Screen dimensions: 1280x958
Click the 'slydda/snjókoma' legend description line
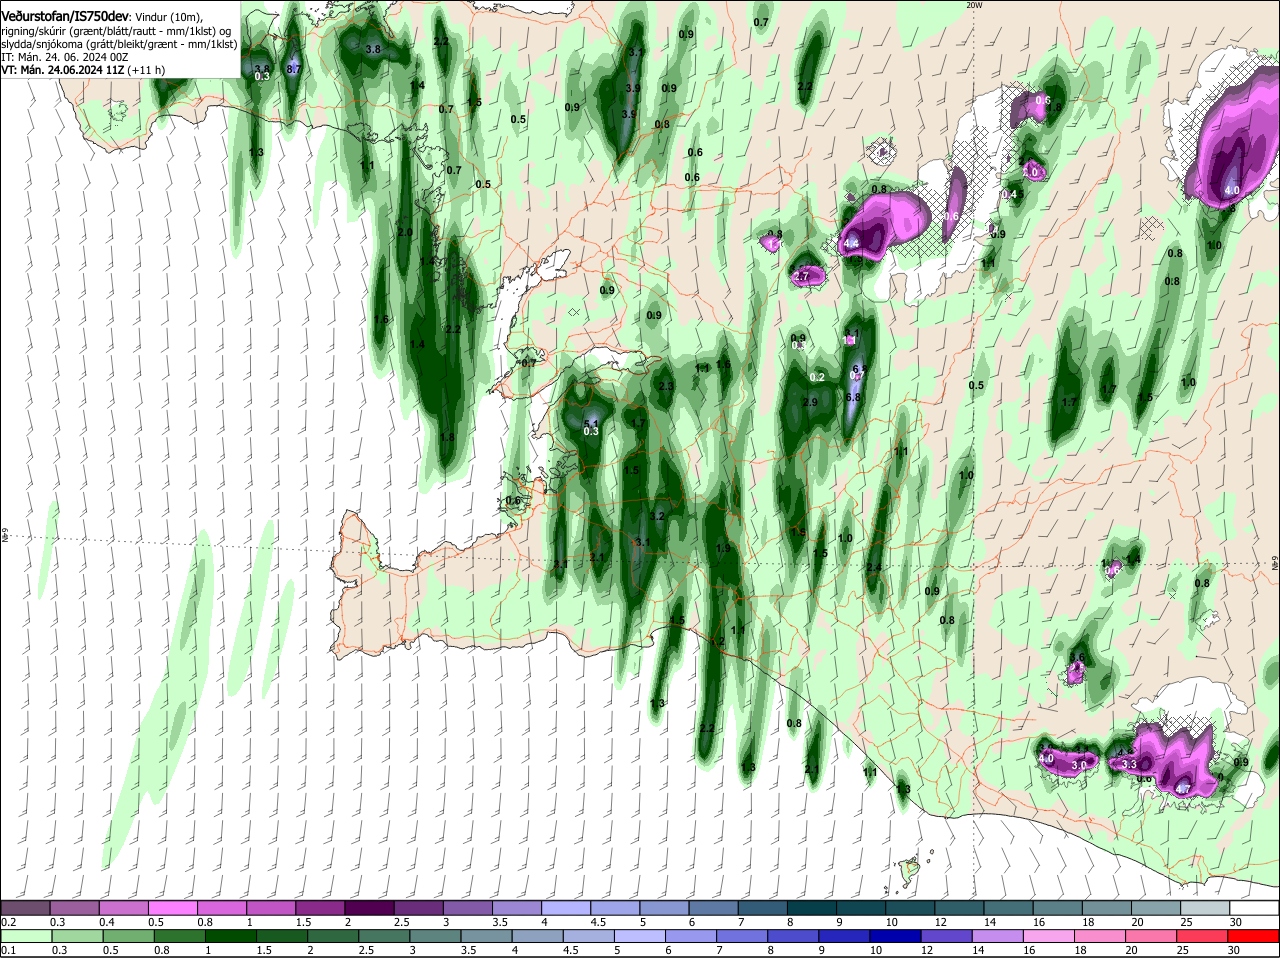point(119,44)
